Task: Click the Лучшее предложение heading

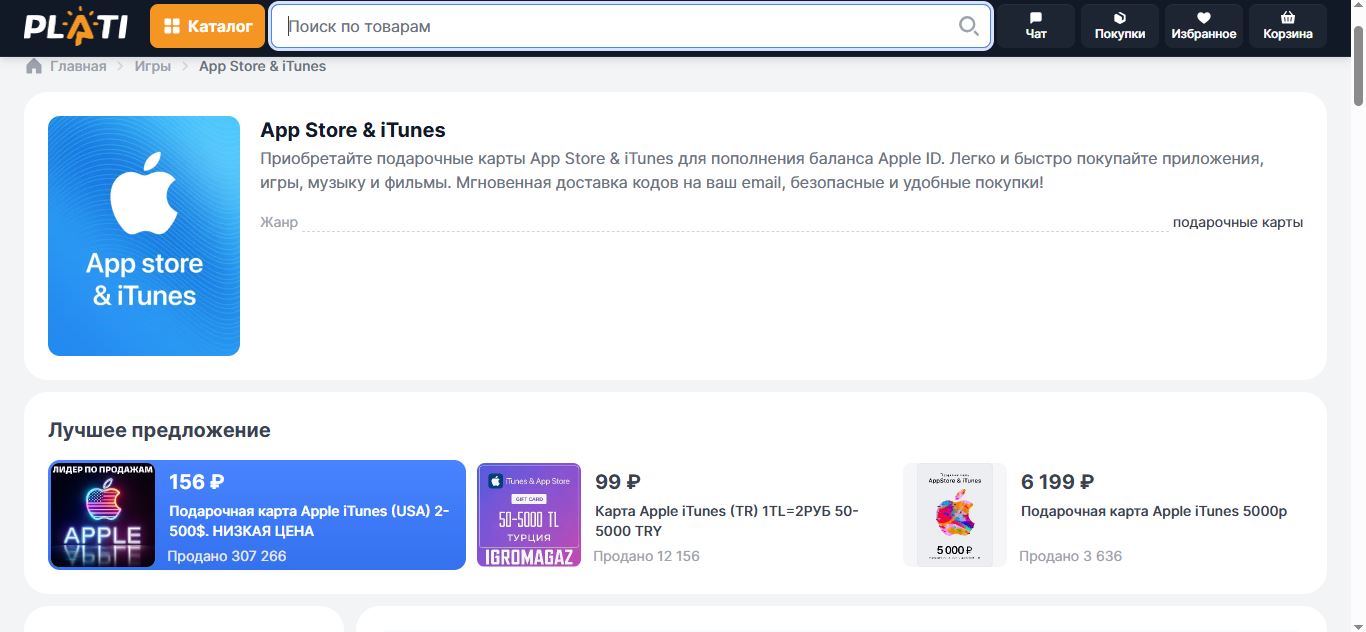Action: pyautogui.click(x=159, y=430)
